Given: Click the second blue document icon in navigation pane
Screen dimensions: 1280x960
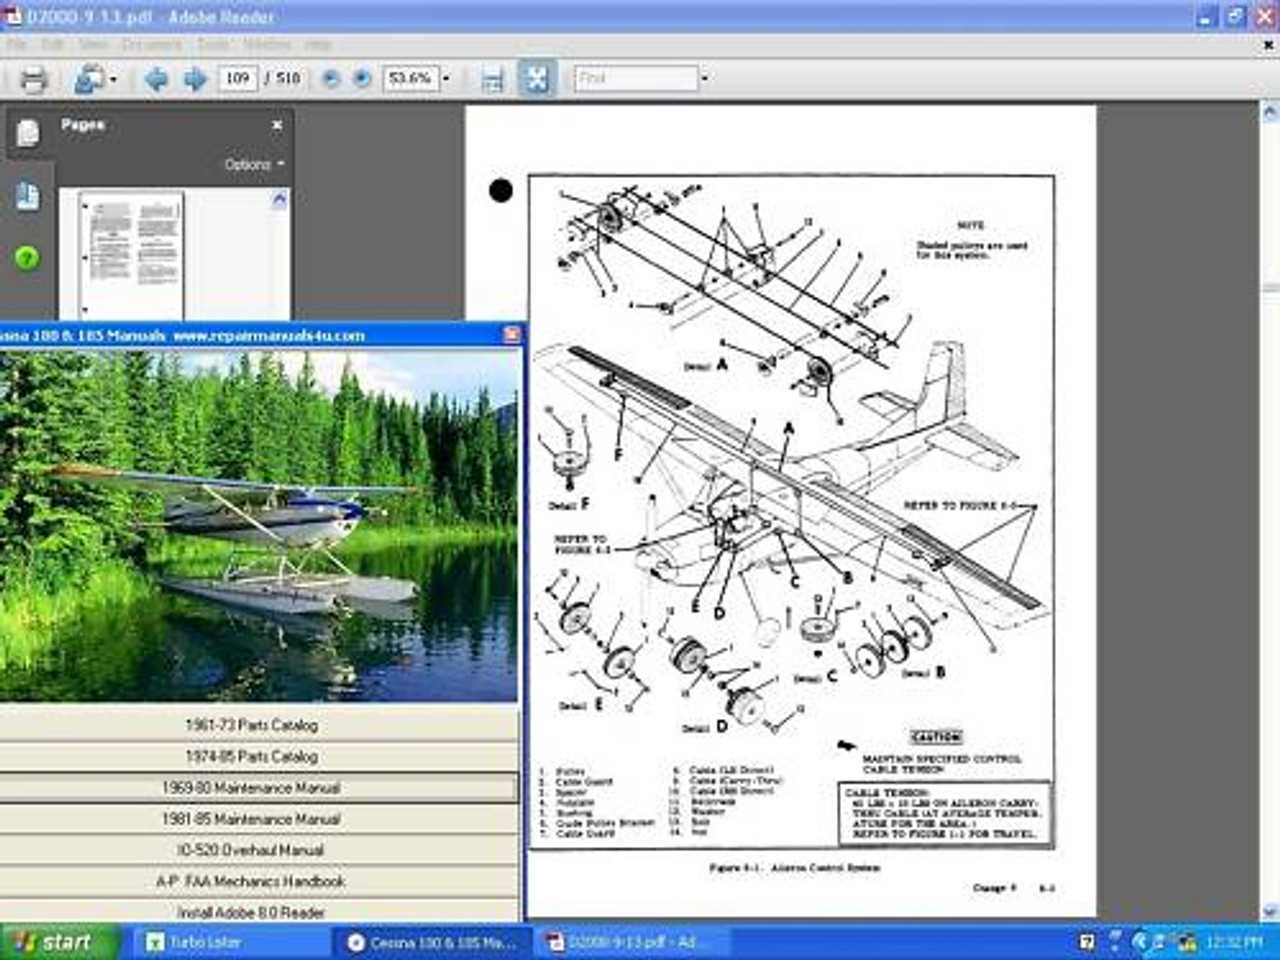Looking at the screenshot, I should point(27,196).
